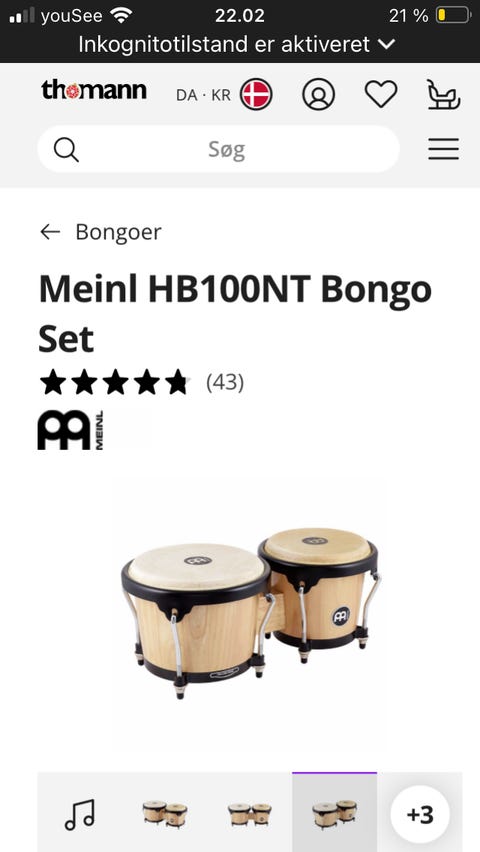This screenshot has width=480, height=852.
Task: Open the sleigh shopping basket icon
Action: tap(444, 95)
